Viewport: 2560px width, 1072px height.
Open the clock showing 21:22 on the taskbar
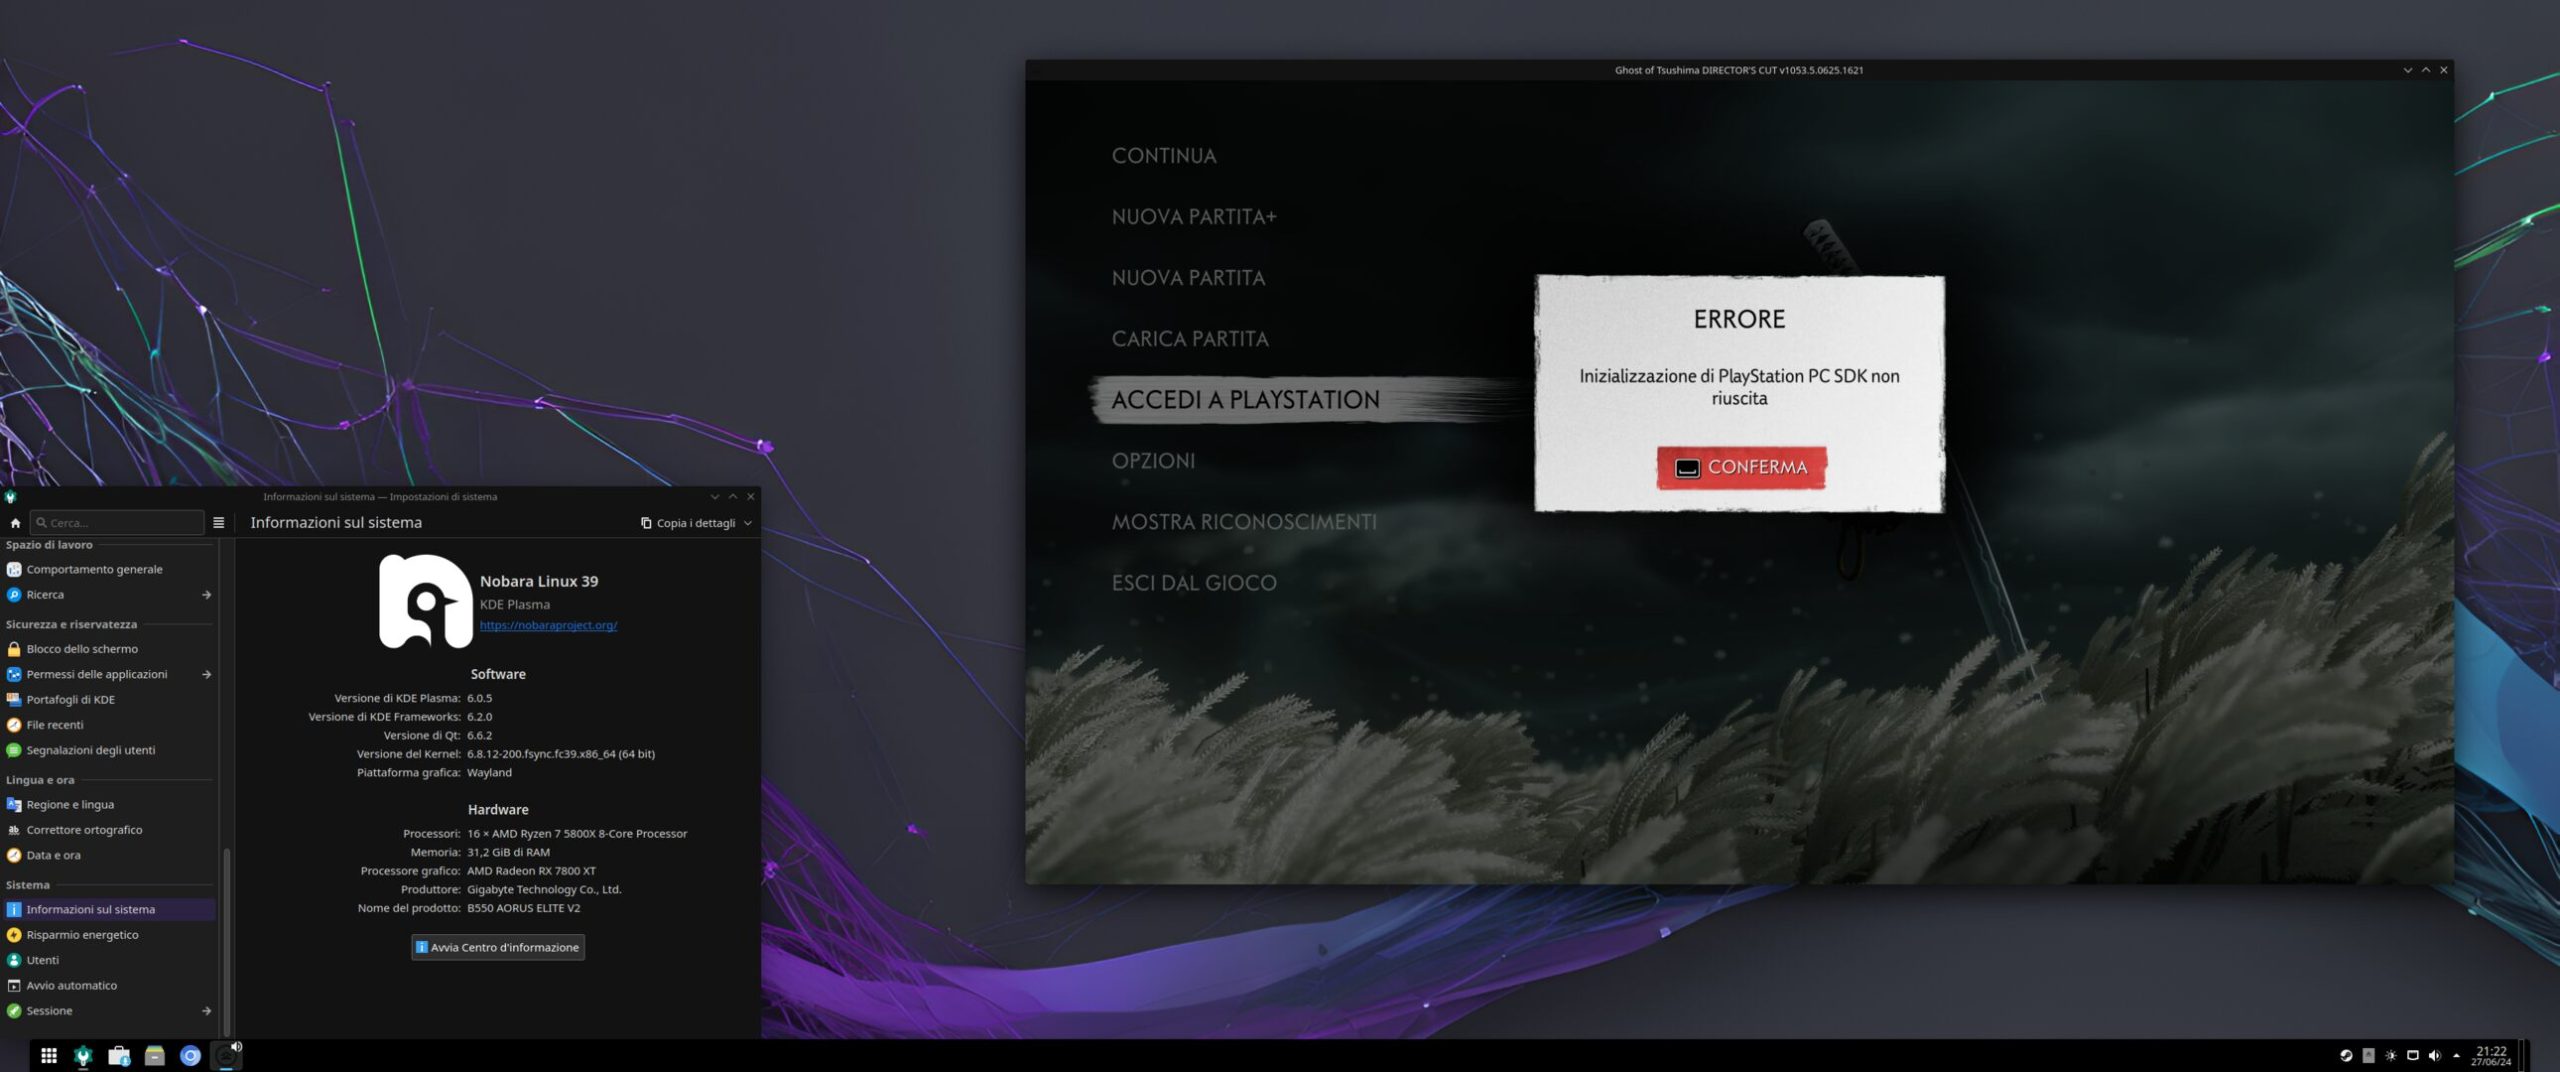click(2490, 1056)
